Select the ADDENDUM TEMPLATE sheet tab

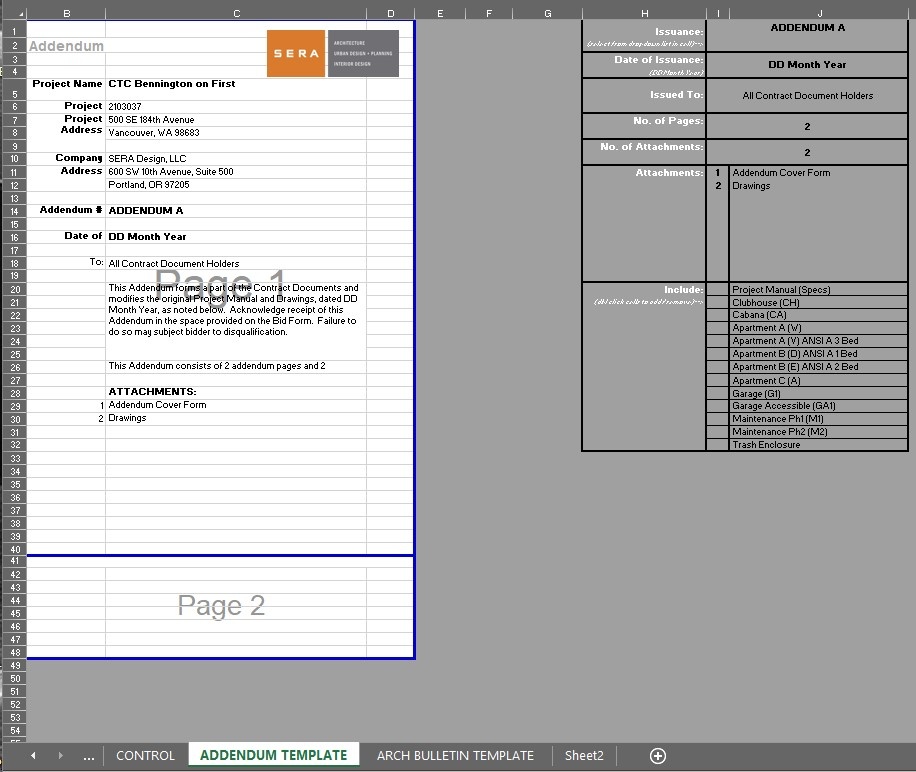pyautogui.click(x=273, y=755)
